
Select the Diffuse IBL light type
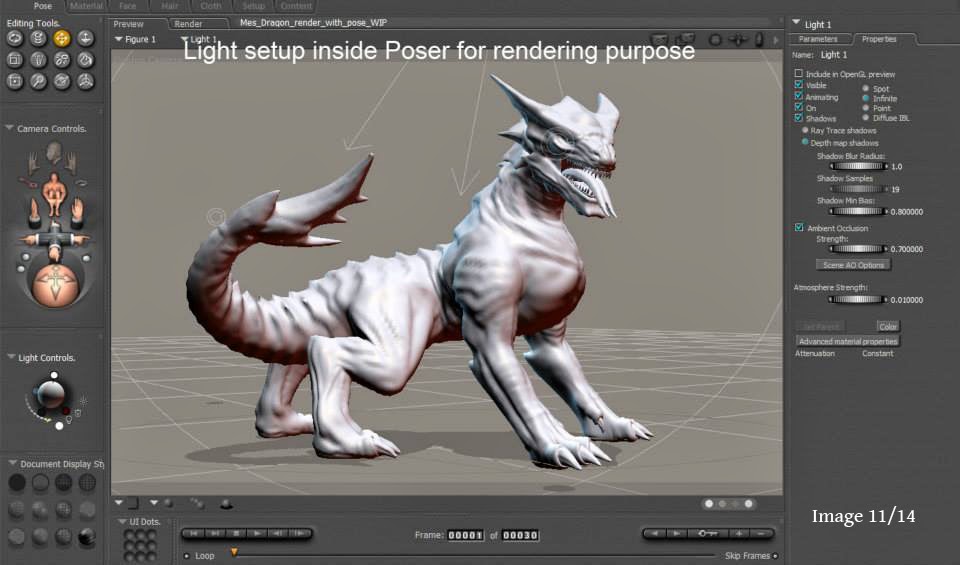(x=866, y=118)
